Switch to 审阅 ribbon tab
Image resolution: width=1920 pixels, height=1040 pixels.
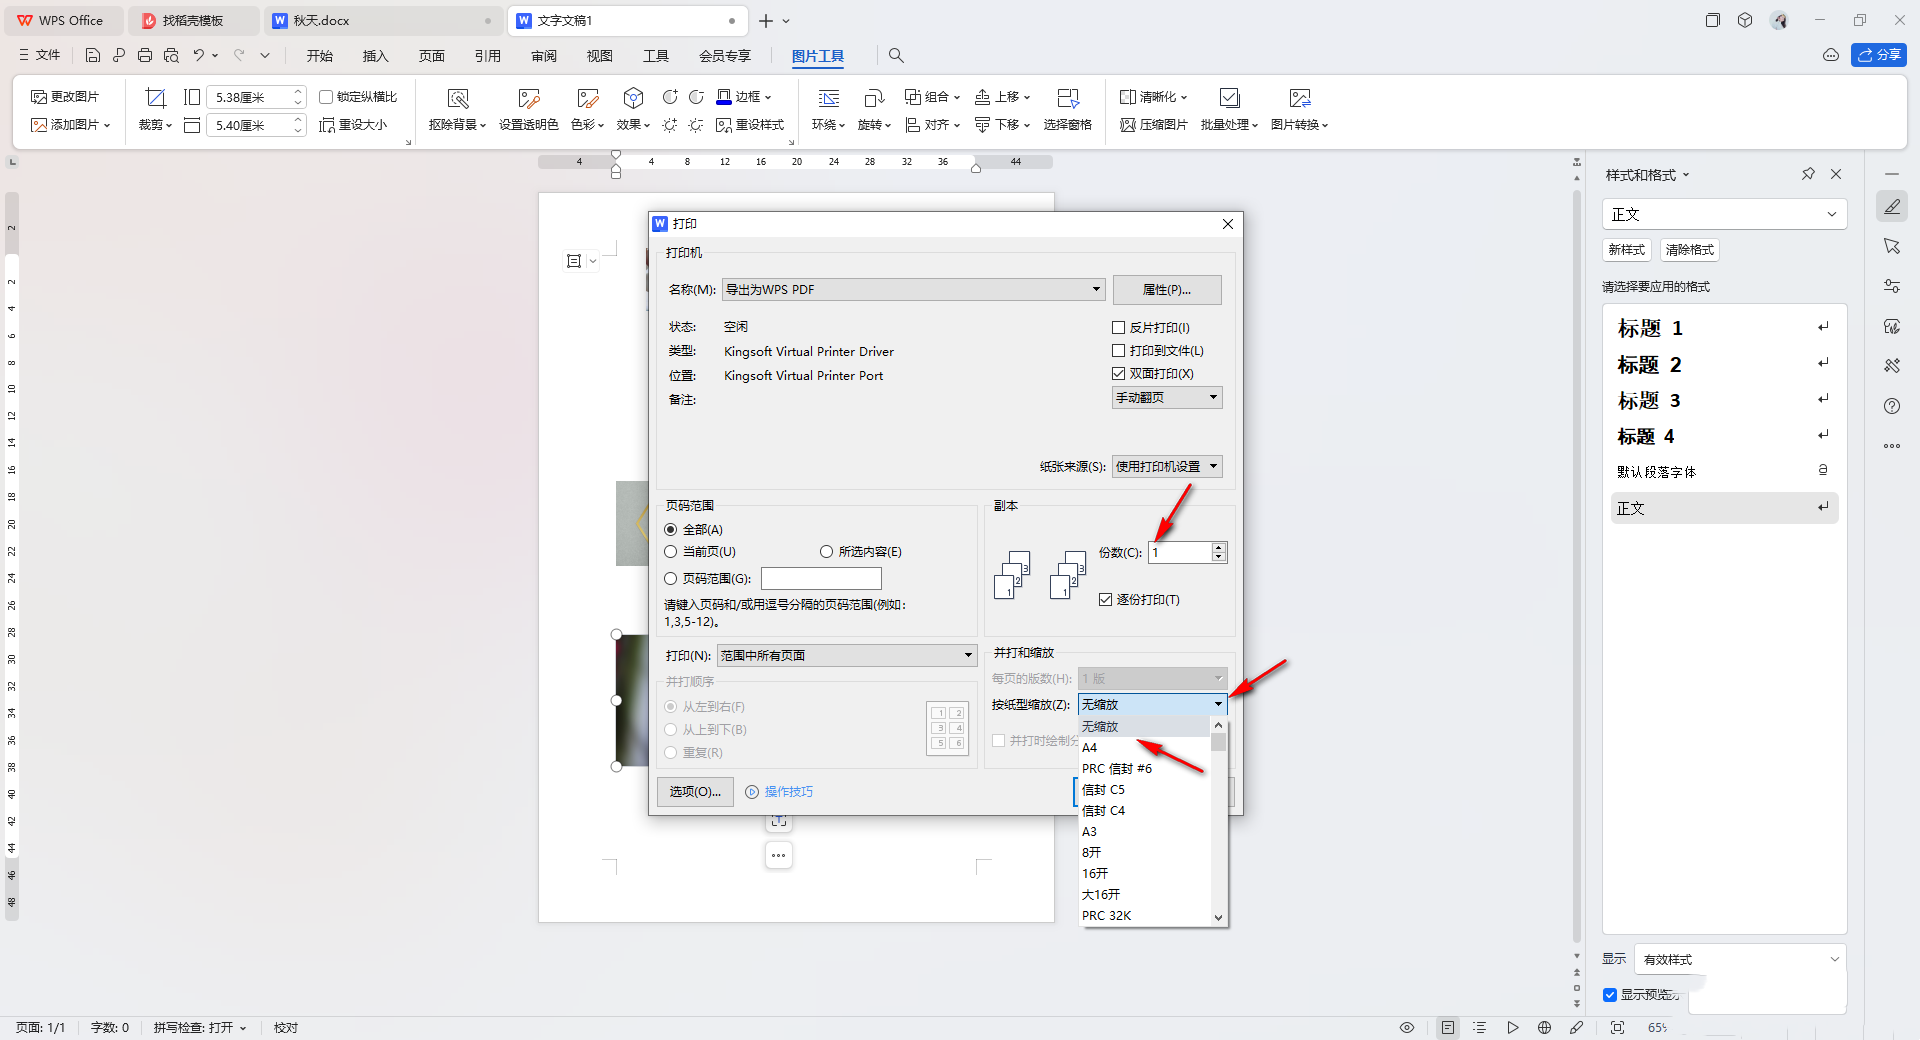point(544,56)
